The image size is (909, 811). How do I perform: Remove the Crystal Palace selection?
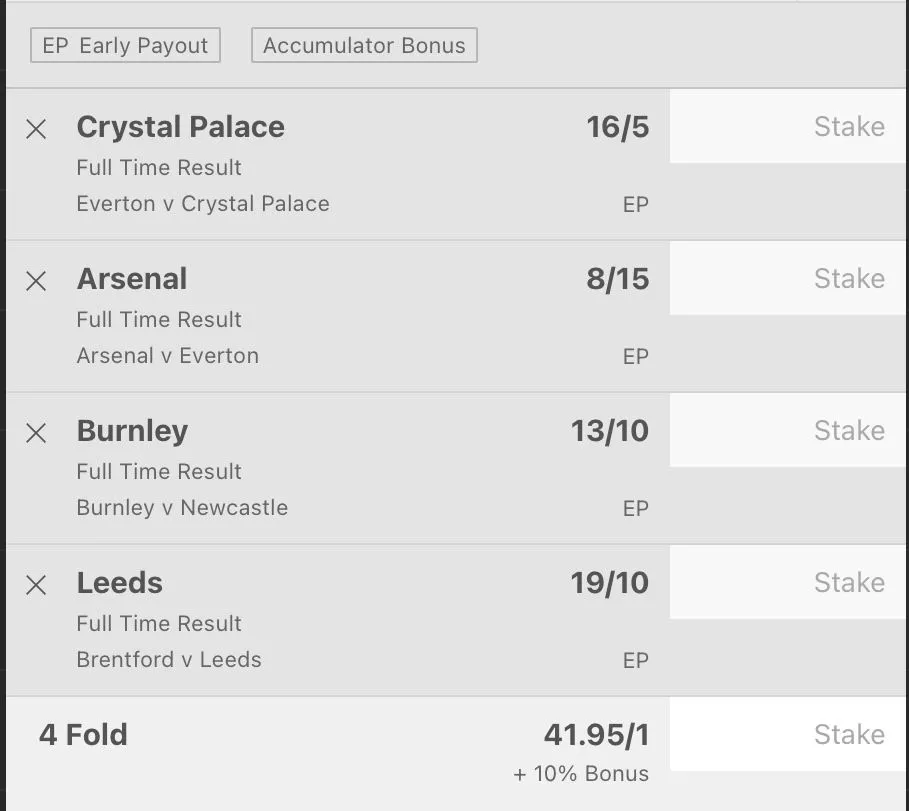click(36, 128)
